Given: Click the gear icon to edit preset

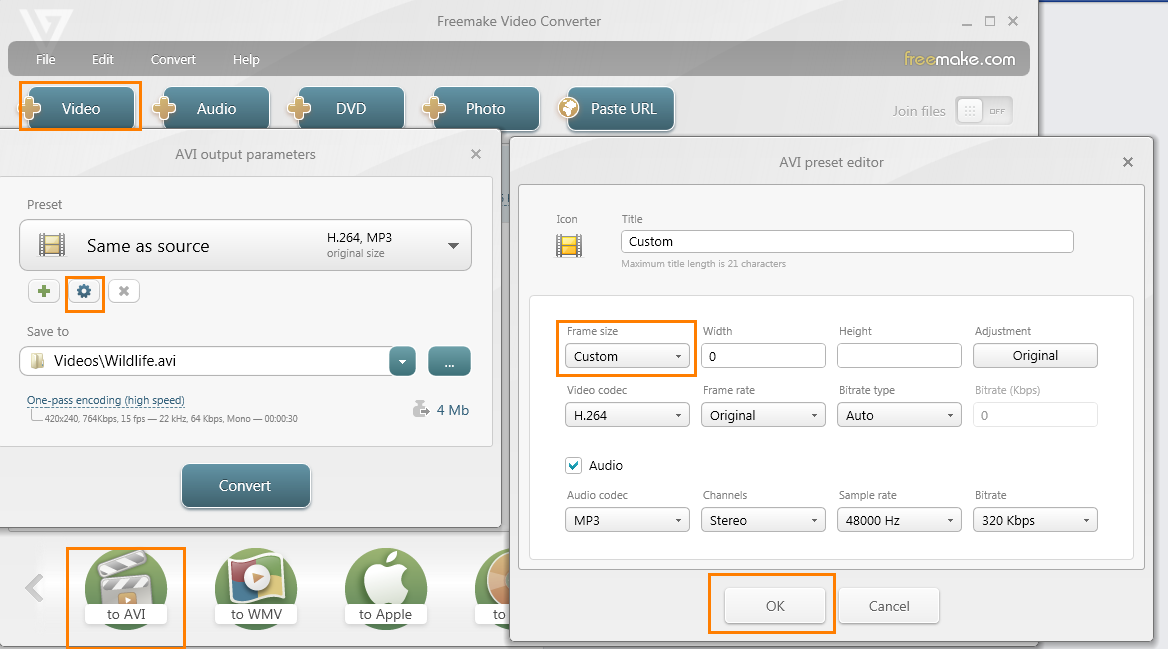Looking at the screenshot, I should (84, 291).
